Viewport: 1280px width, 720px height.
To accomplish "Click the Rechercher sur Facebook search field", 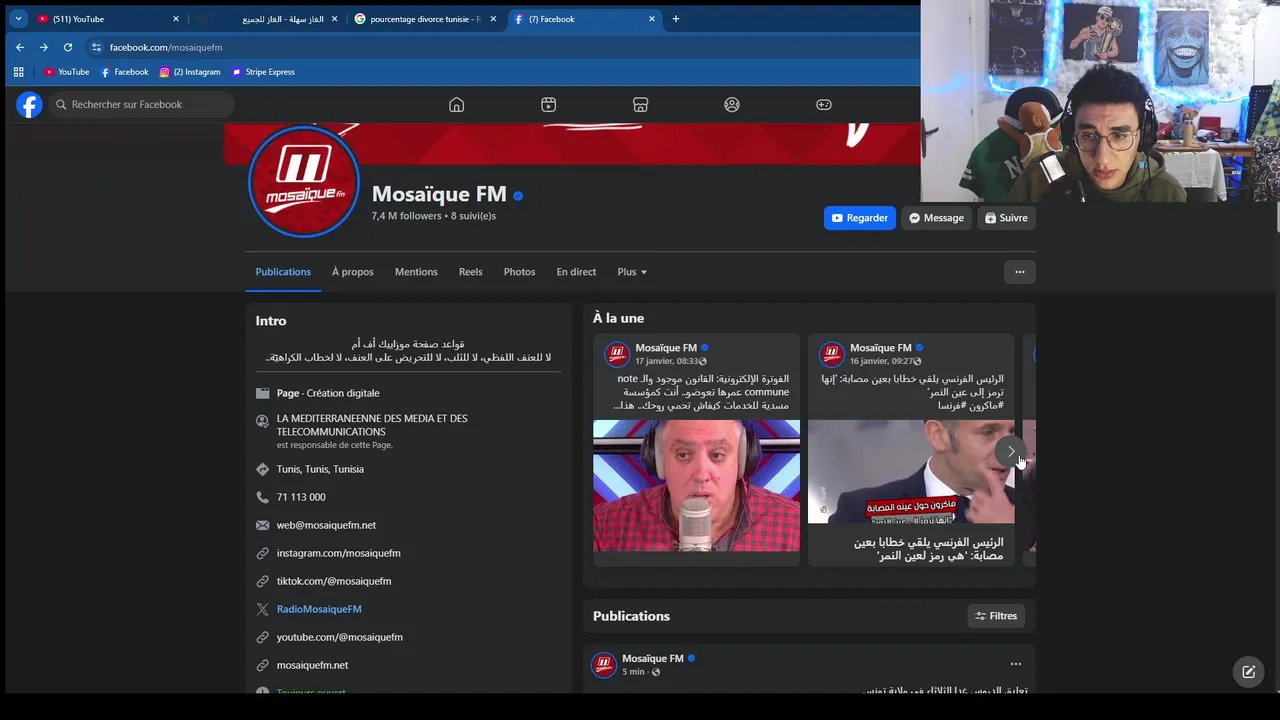I will click(x=141, y=105).
